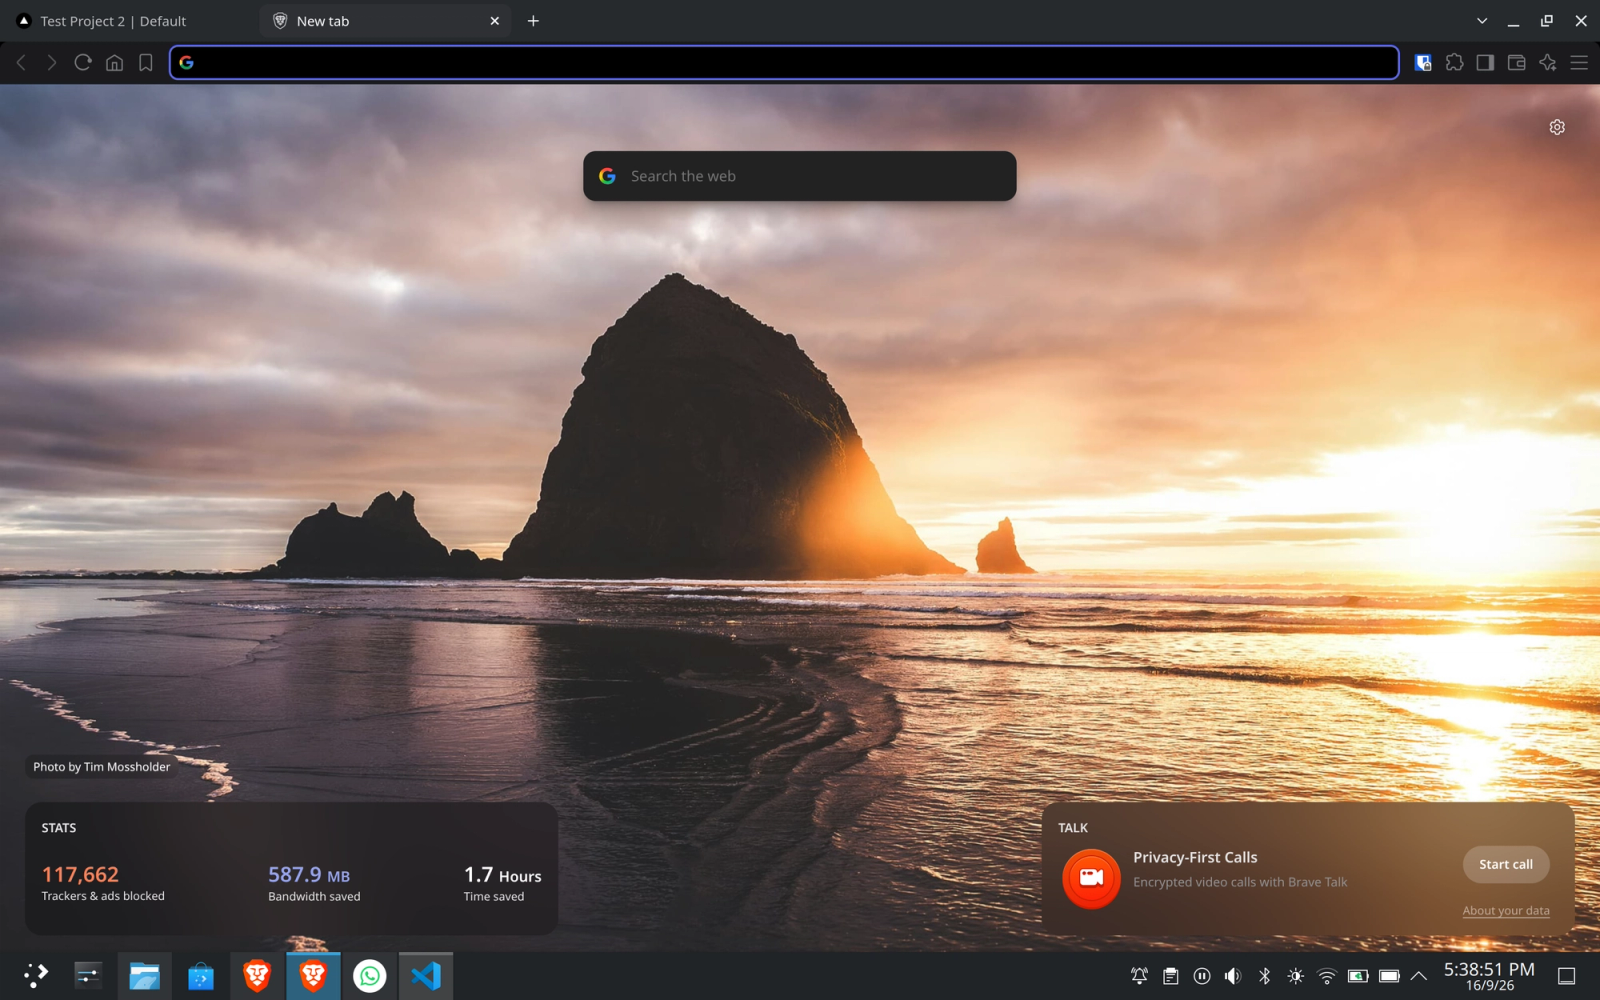Open the Brave Wallet icon

1516,62
